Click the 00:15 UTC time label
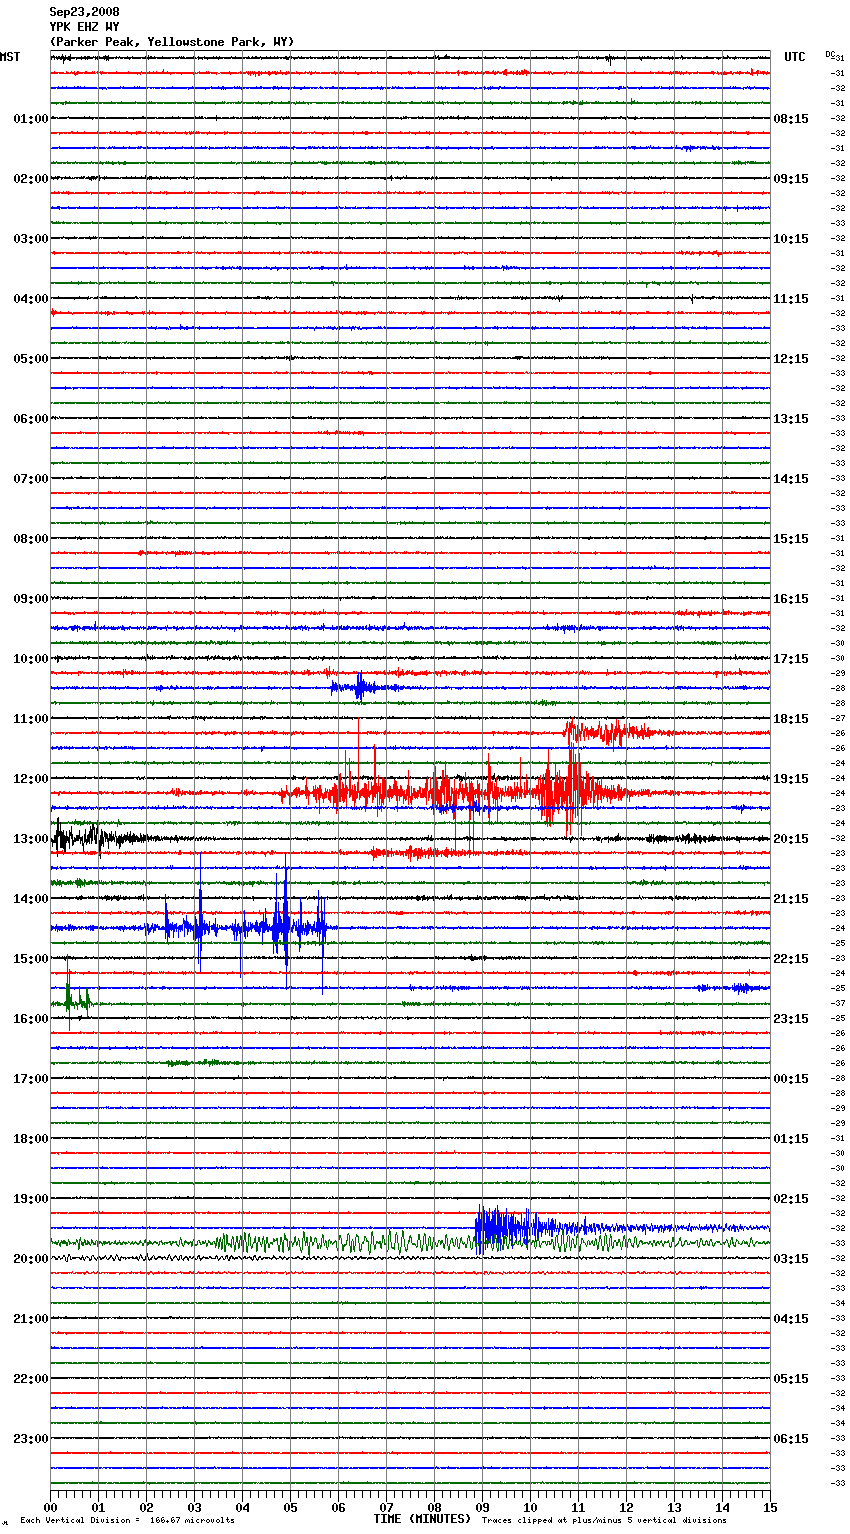This screenshot has width=850, height=1534. 791,1079
